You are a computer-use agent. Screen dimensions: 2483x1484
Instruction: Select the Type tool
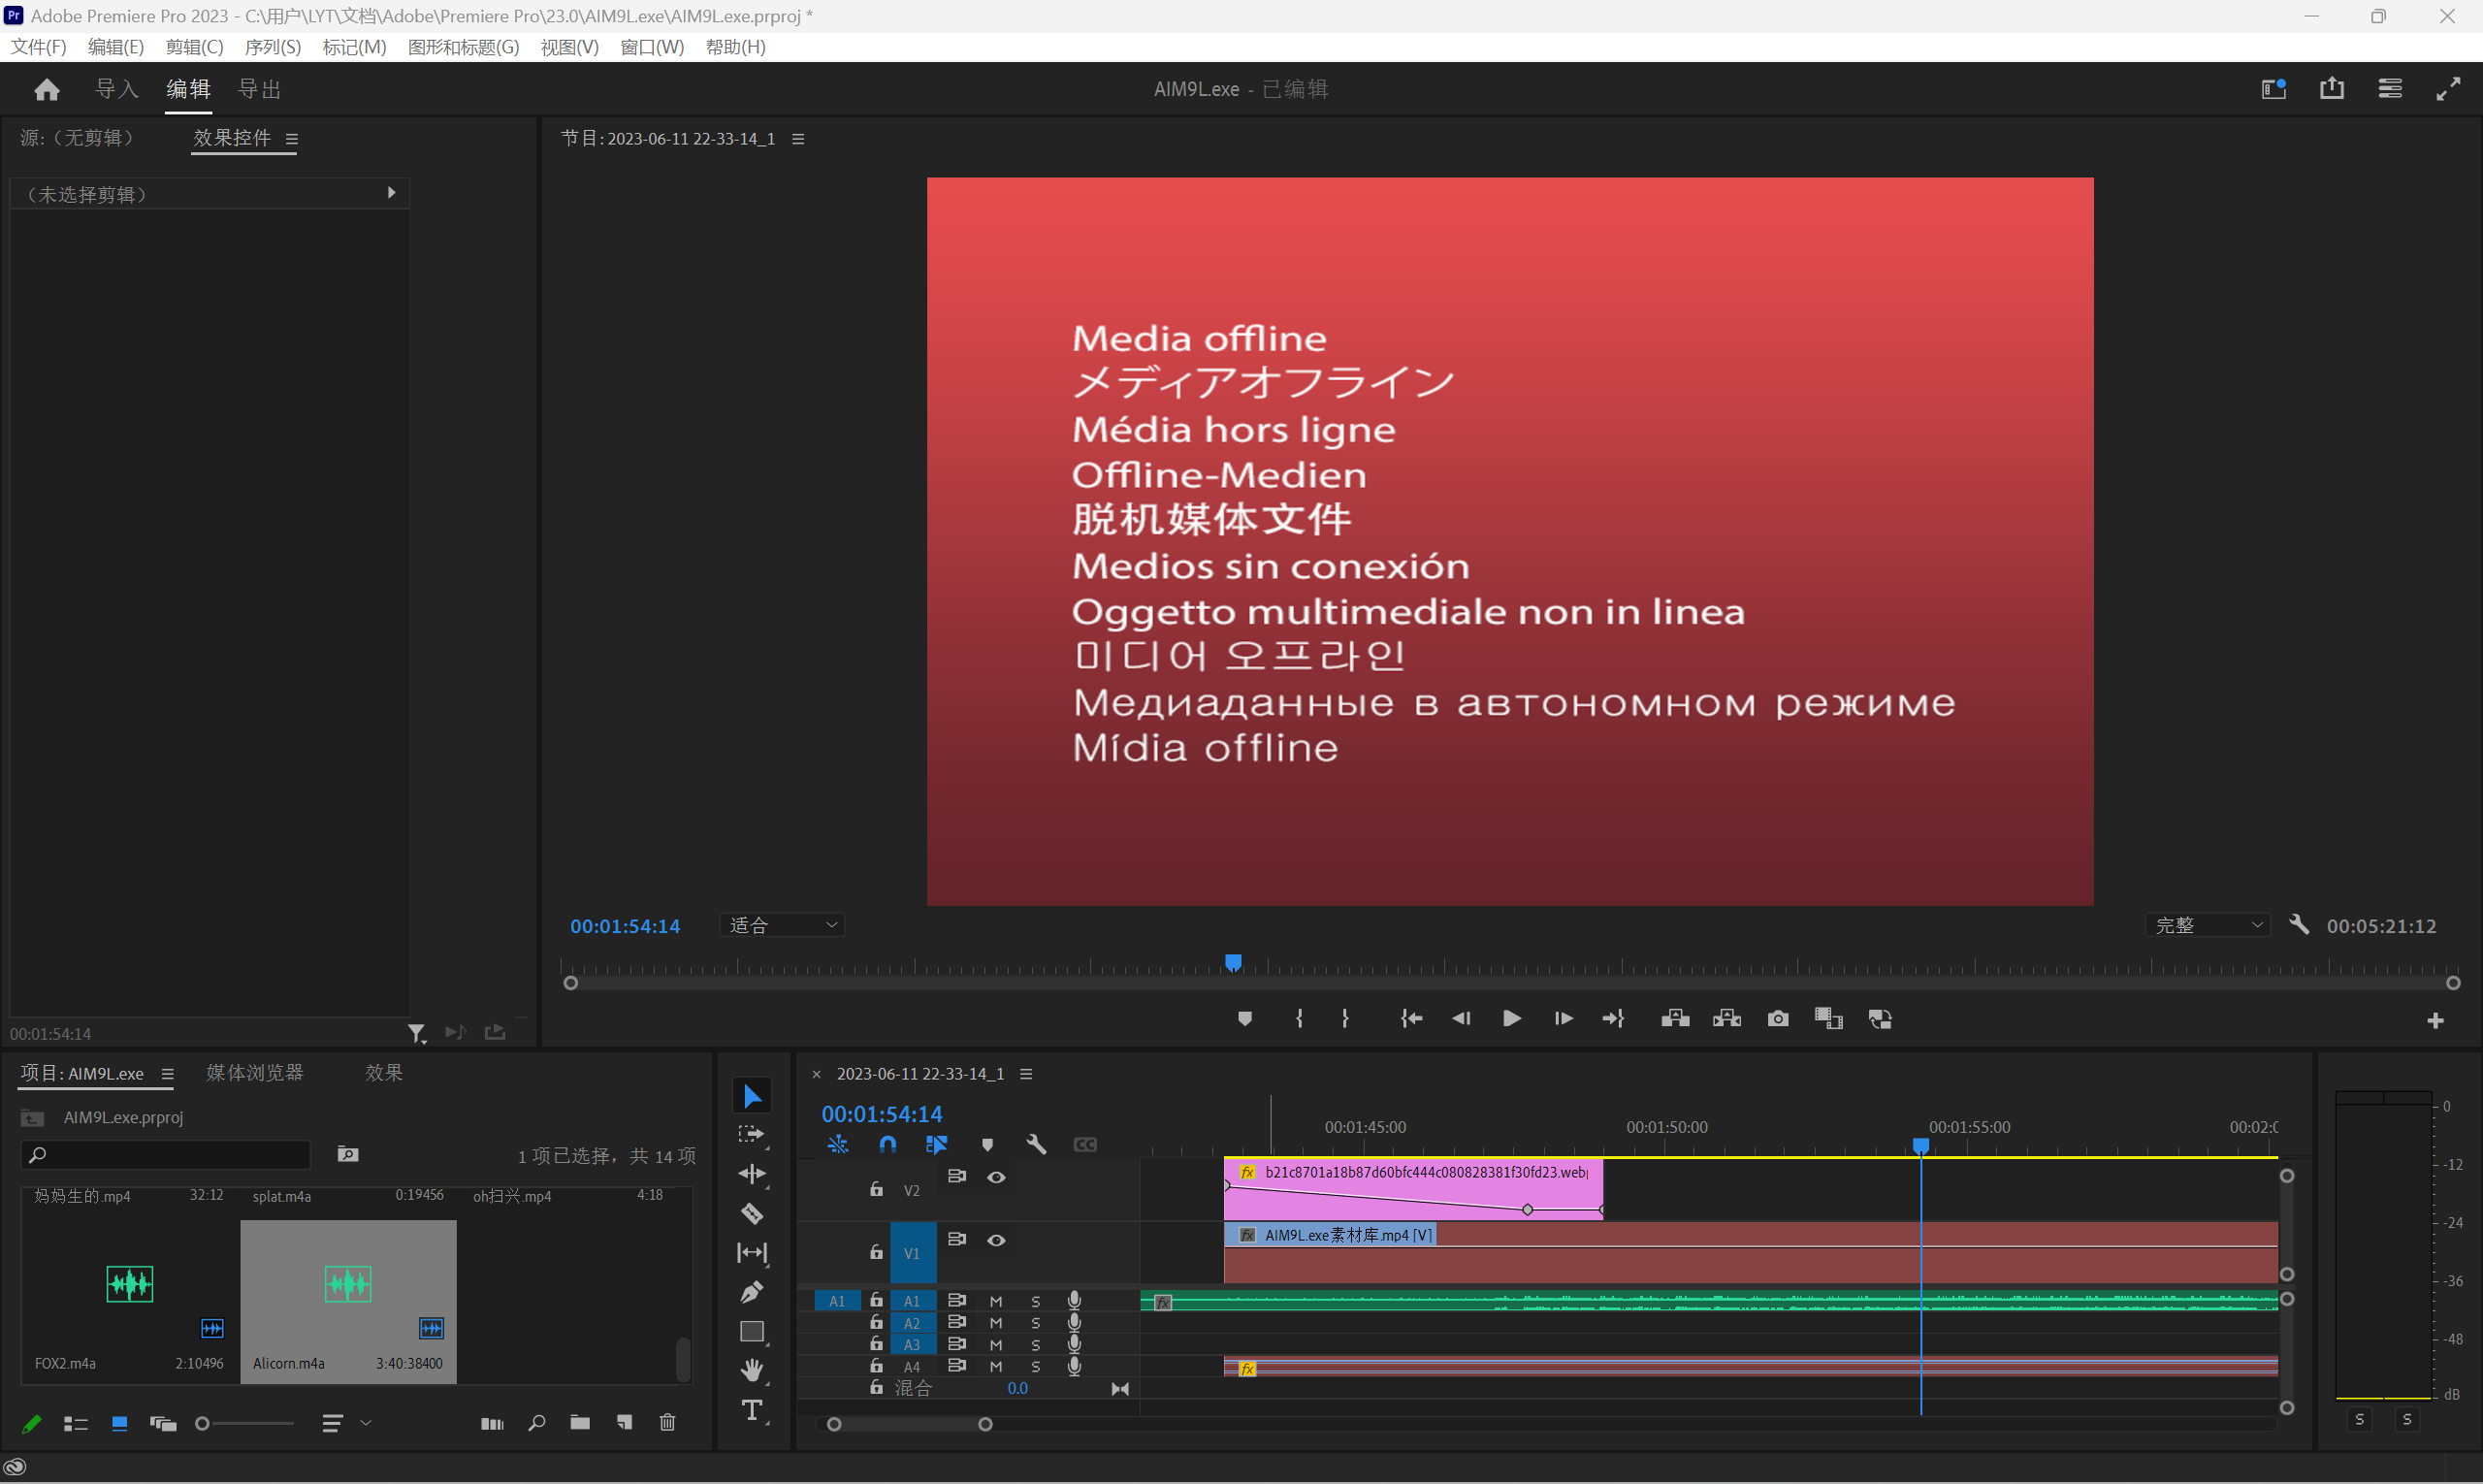tap(752, 1410)
